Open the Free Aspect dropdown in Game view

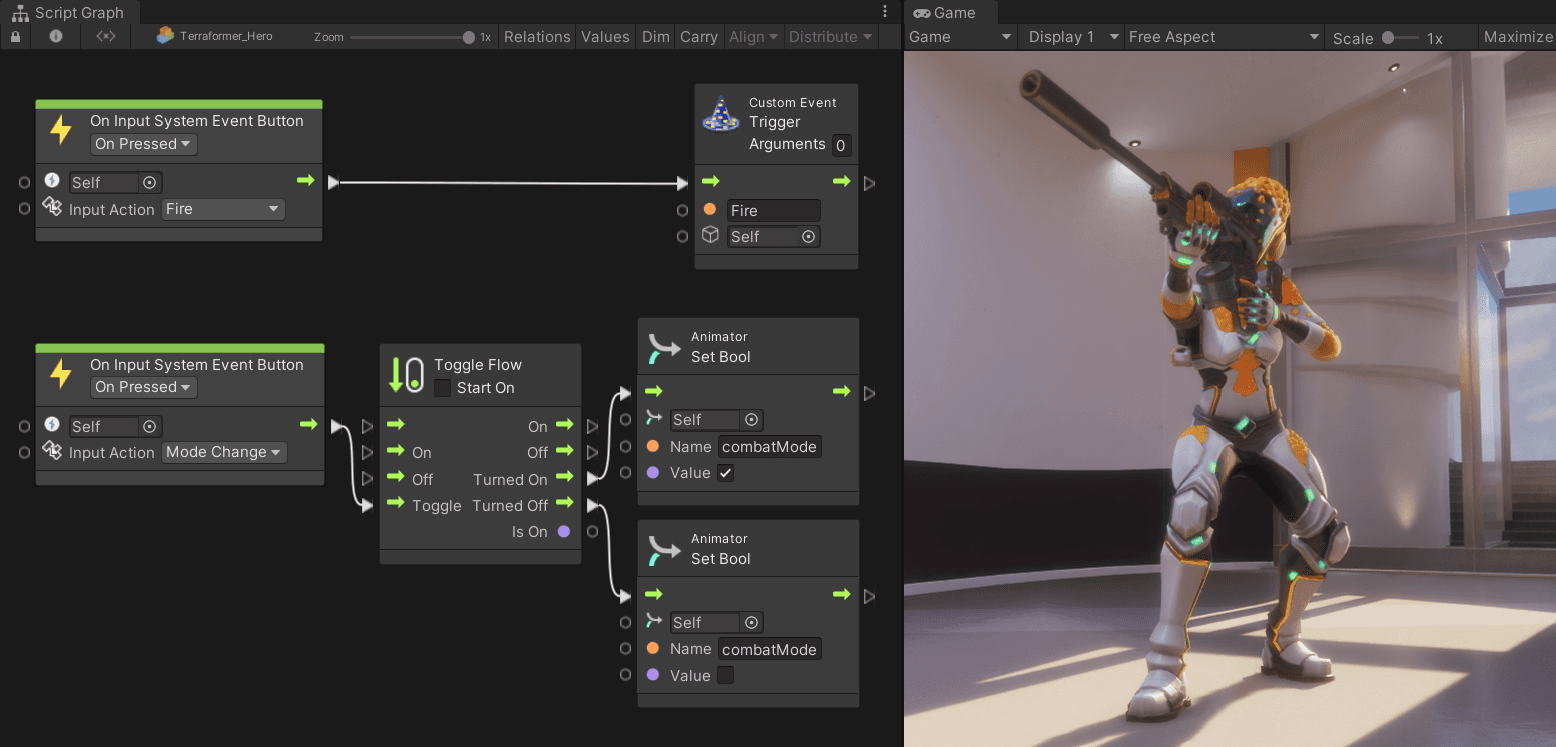[x=1222, y=36]
